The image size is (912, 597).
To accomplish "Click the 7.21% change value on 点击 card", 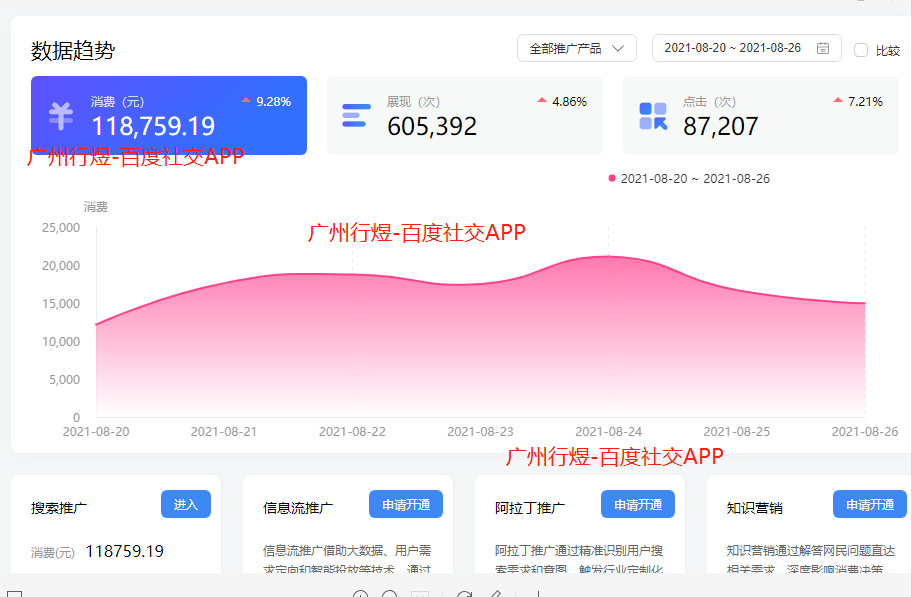I will 865,101.
